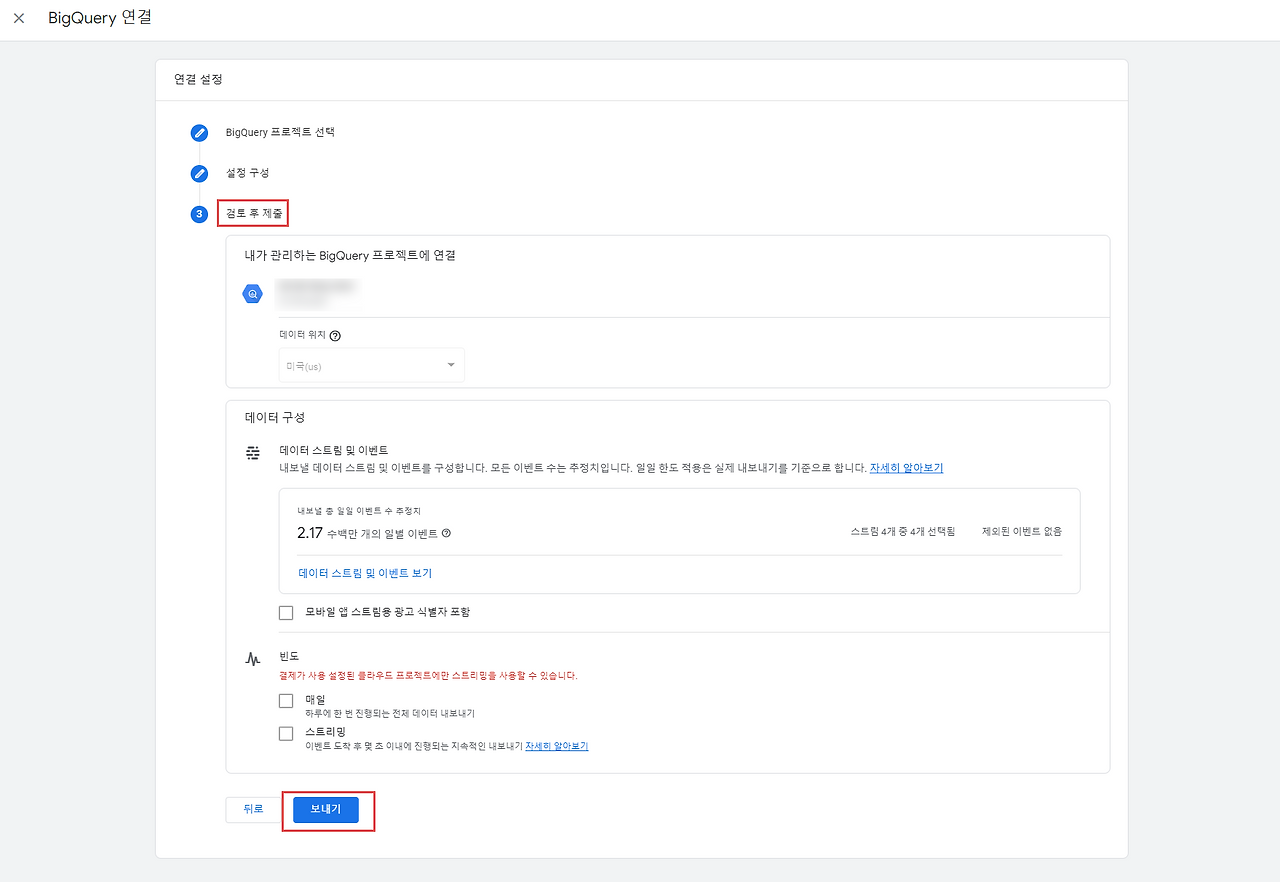Enable 모바일 앱 스트림용 광고 식별자 포함 checkbox
The width and height of the screenshot is (1280, 882).
tap(286, 612)
